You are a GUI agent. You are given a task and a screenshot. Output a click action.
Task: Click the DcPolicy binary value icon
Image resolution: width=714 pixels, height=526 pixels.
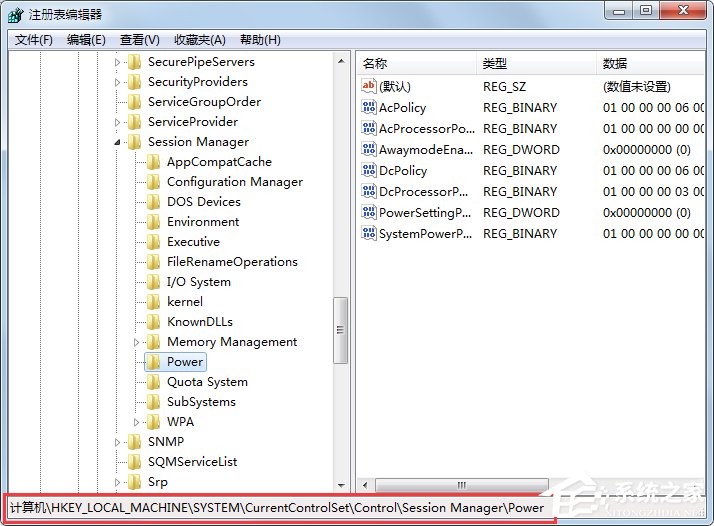[x=368, y=170]
